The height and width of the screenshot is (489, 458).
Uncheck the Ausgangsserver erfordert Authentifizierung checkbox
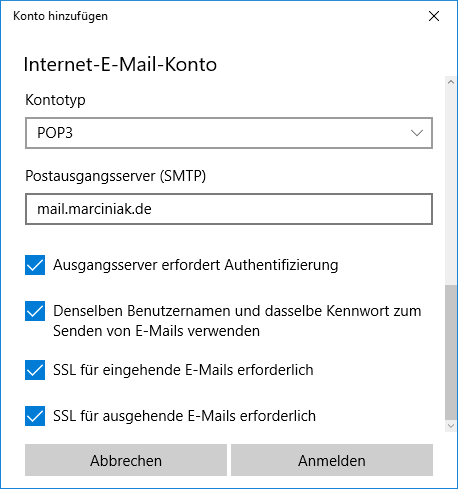click(35, 265)
